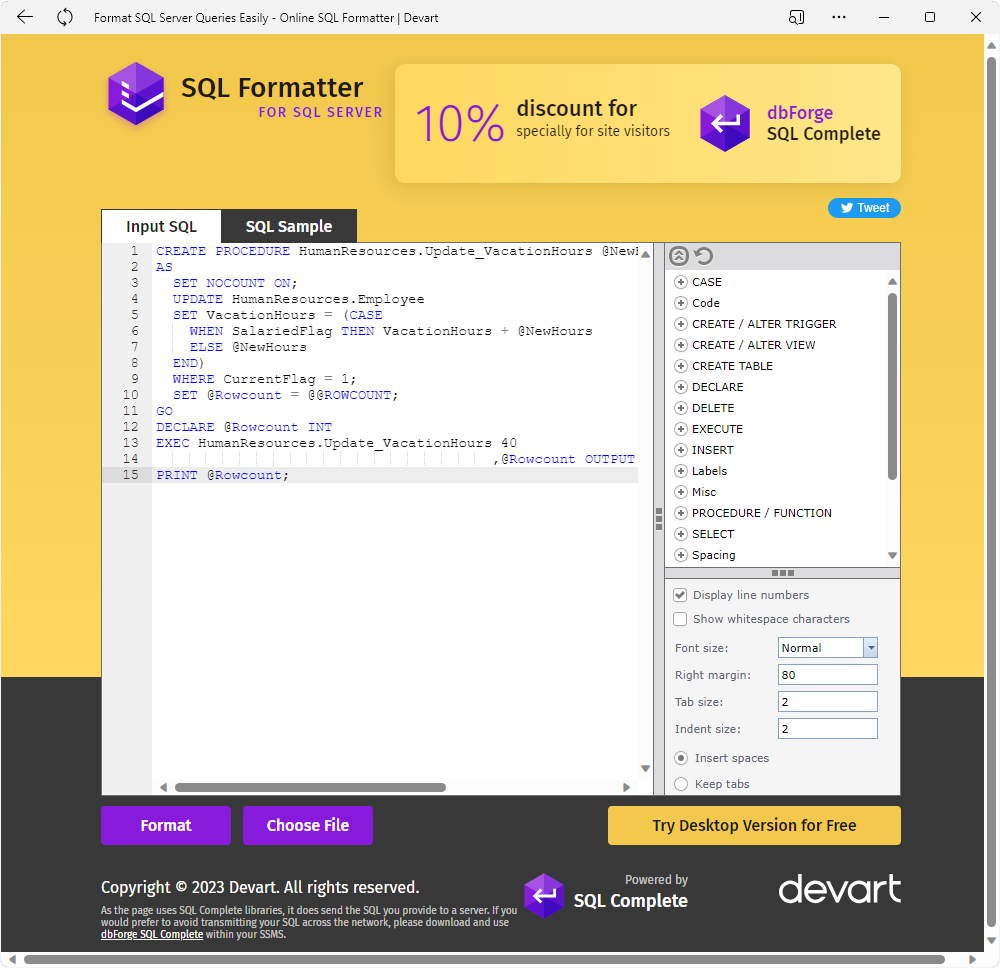Expand the PROCEDURE / FUNCTION group

pyautogui.click(x=681, y=513)
